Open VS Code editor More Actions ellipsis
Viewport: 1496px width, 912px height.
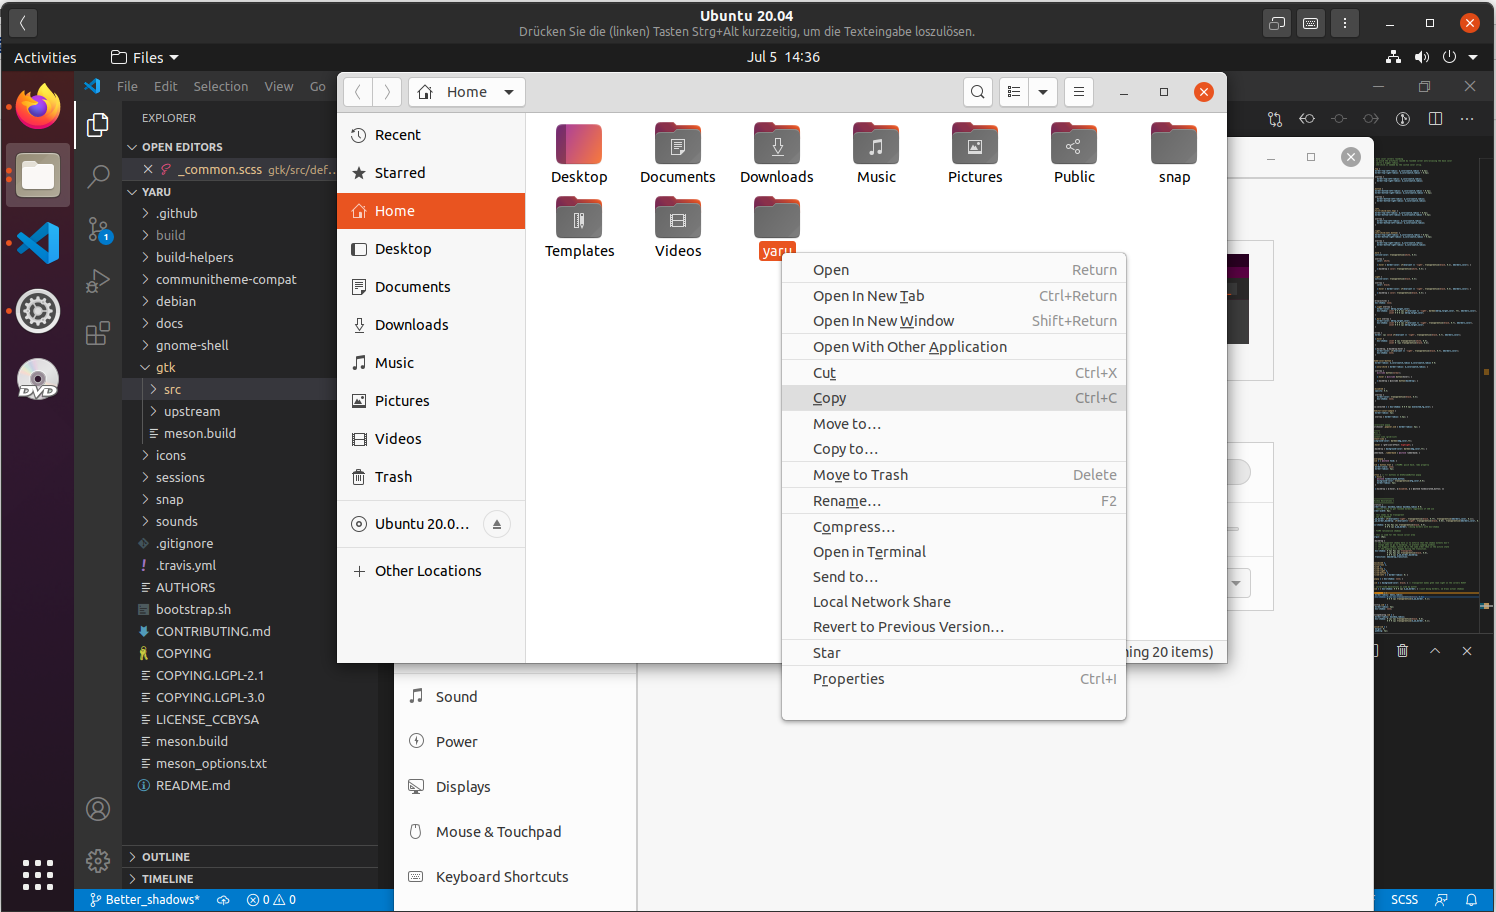1467,119
